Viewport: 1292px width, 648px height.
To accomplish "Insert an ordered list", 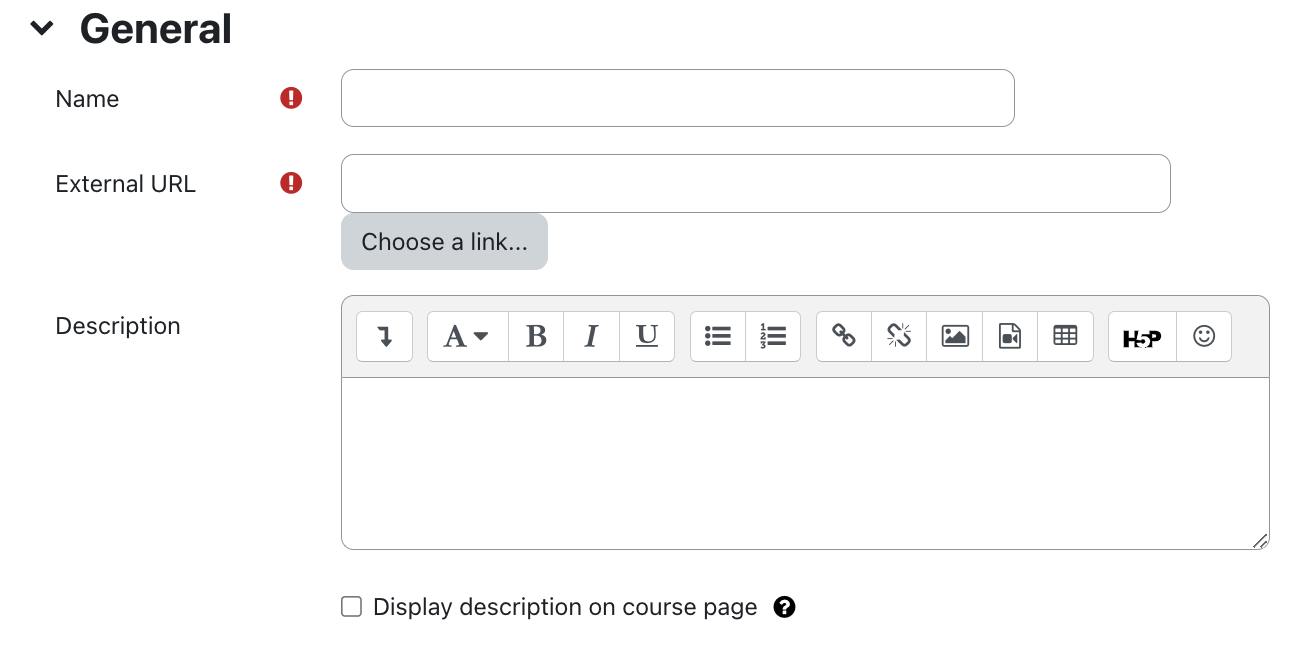I will point(772,336).
